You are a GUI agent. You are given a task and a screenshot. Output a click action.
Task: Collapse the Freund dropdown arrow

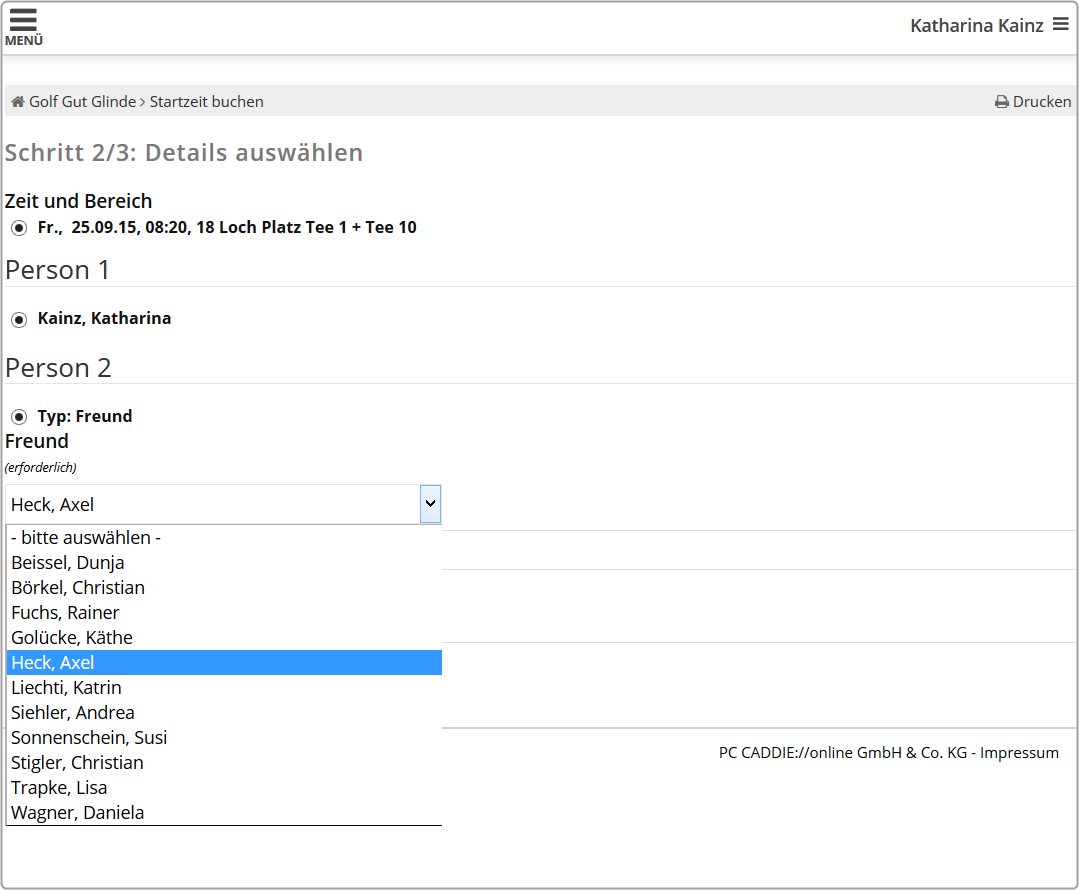point(430,505)
